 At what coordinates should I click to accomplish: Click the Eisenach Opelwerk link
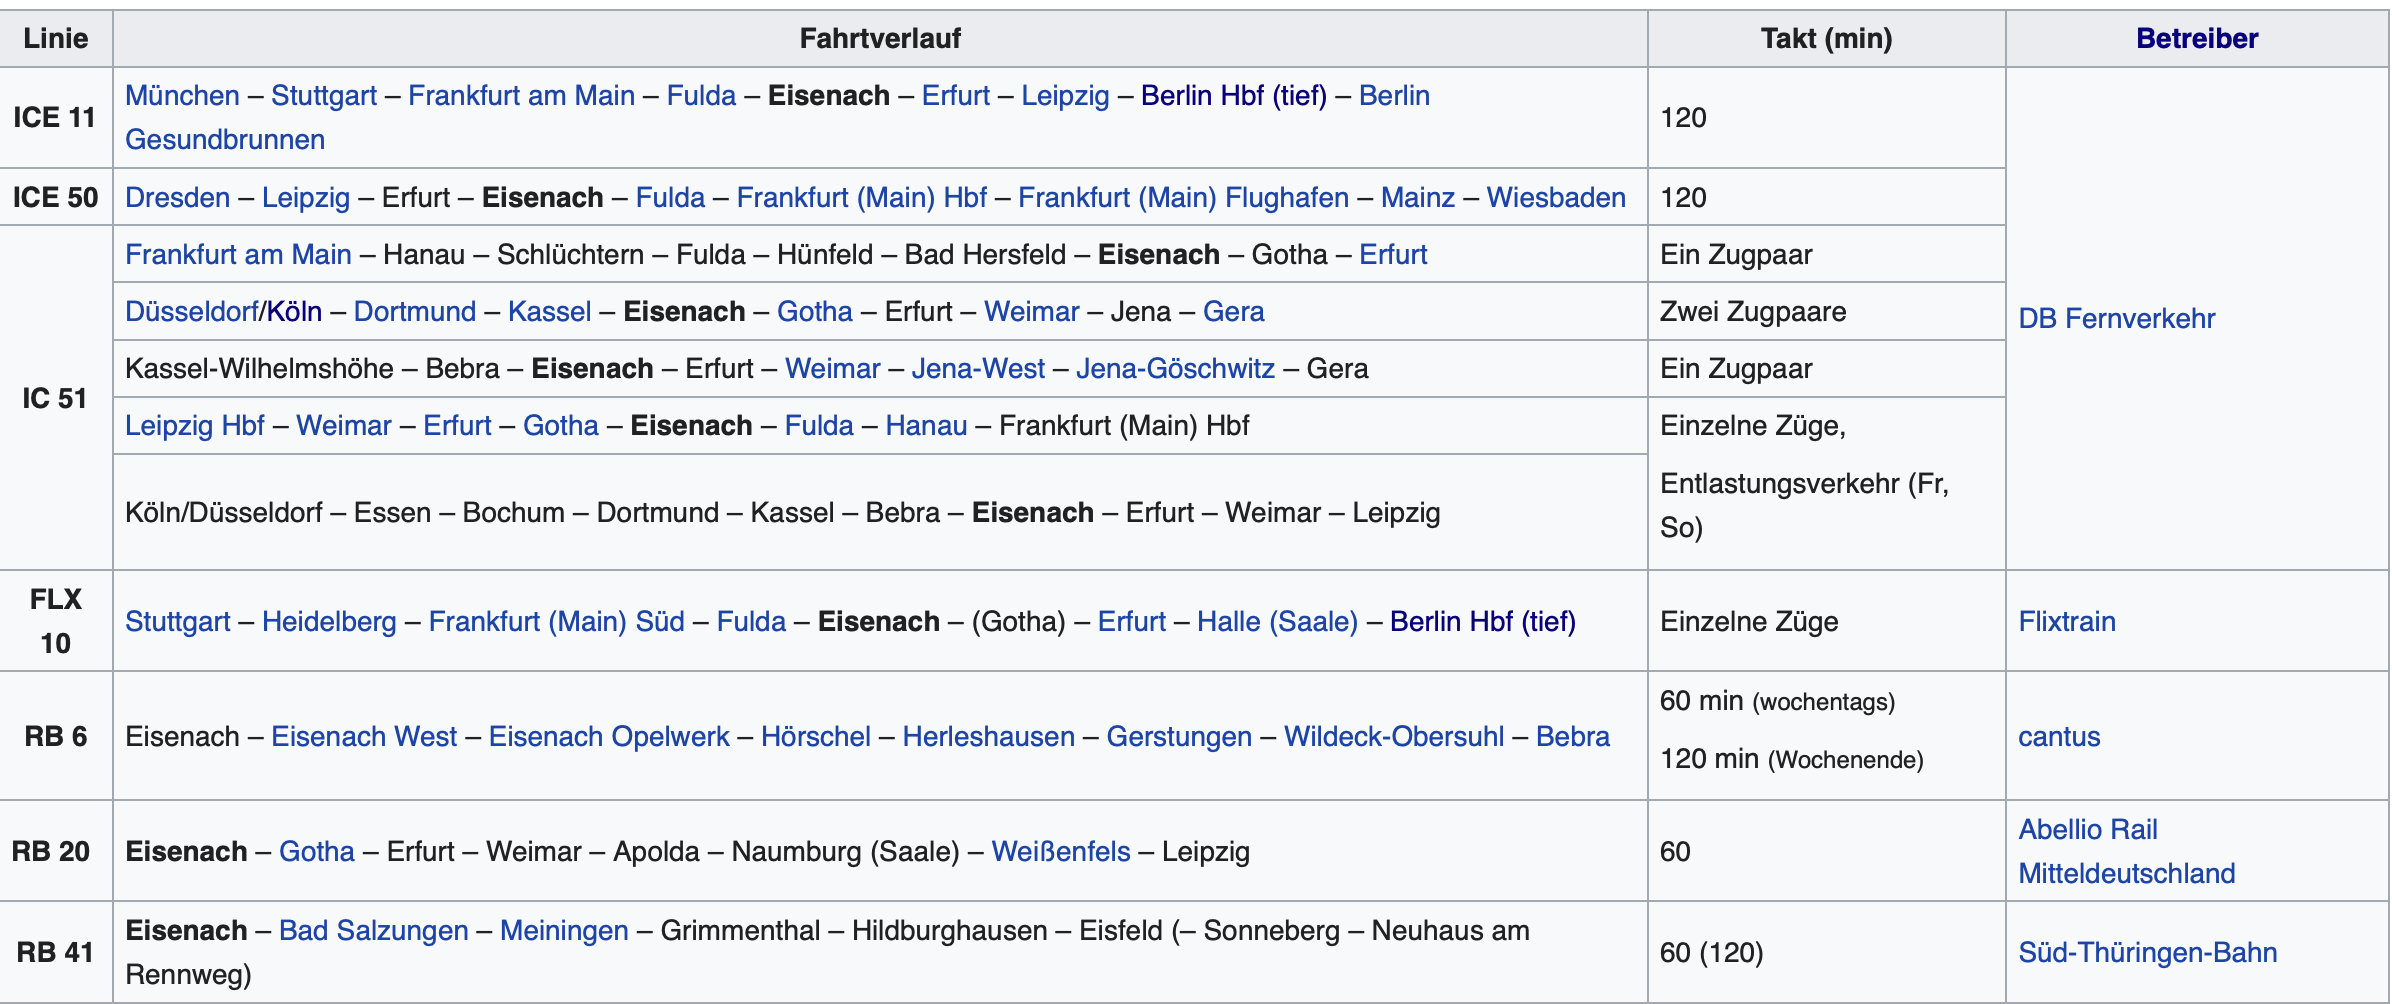tap(609, 737)
